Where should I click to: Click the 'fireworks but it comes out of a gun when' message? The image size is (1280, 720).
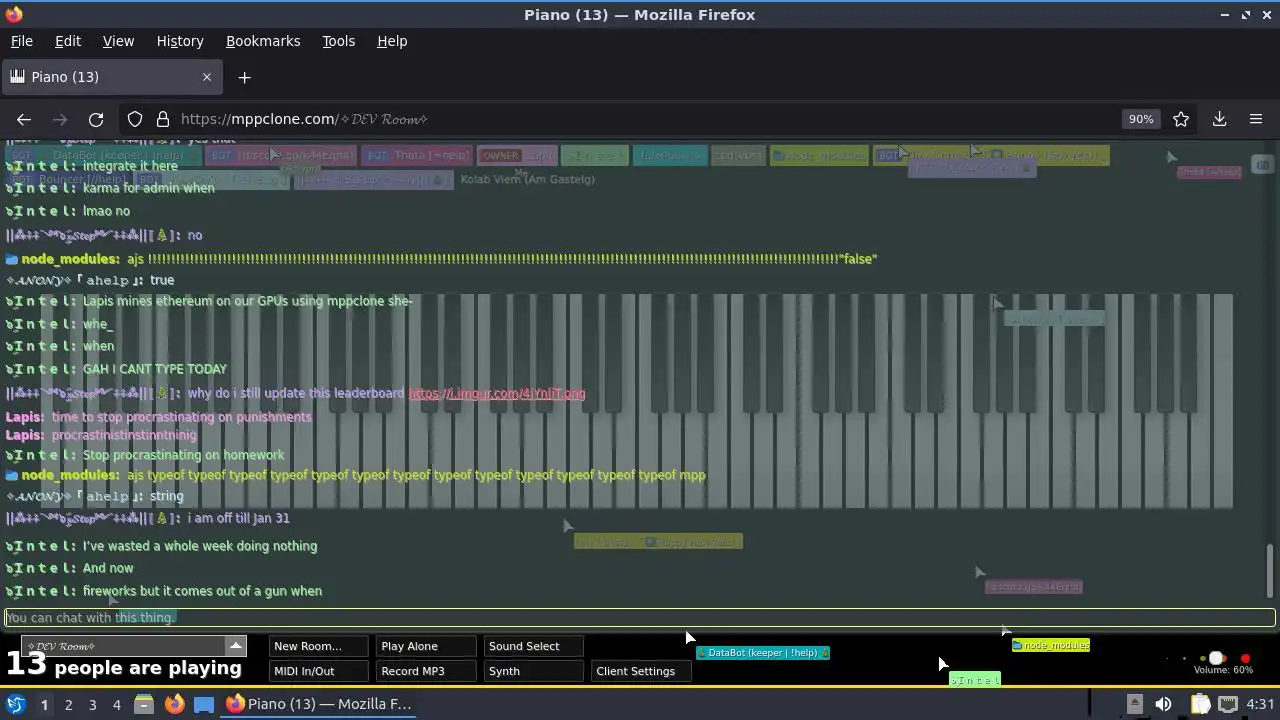pos(202,591)
